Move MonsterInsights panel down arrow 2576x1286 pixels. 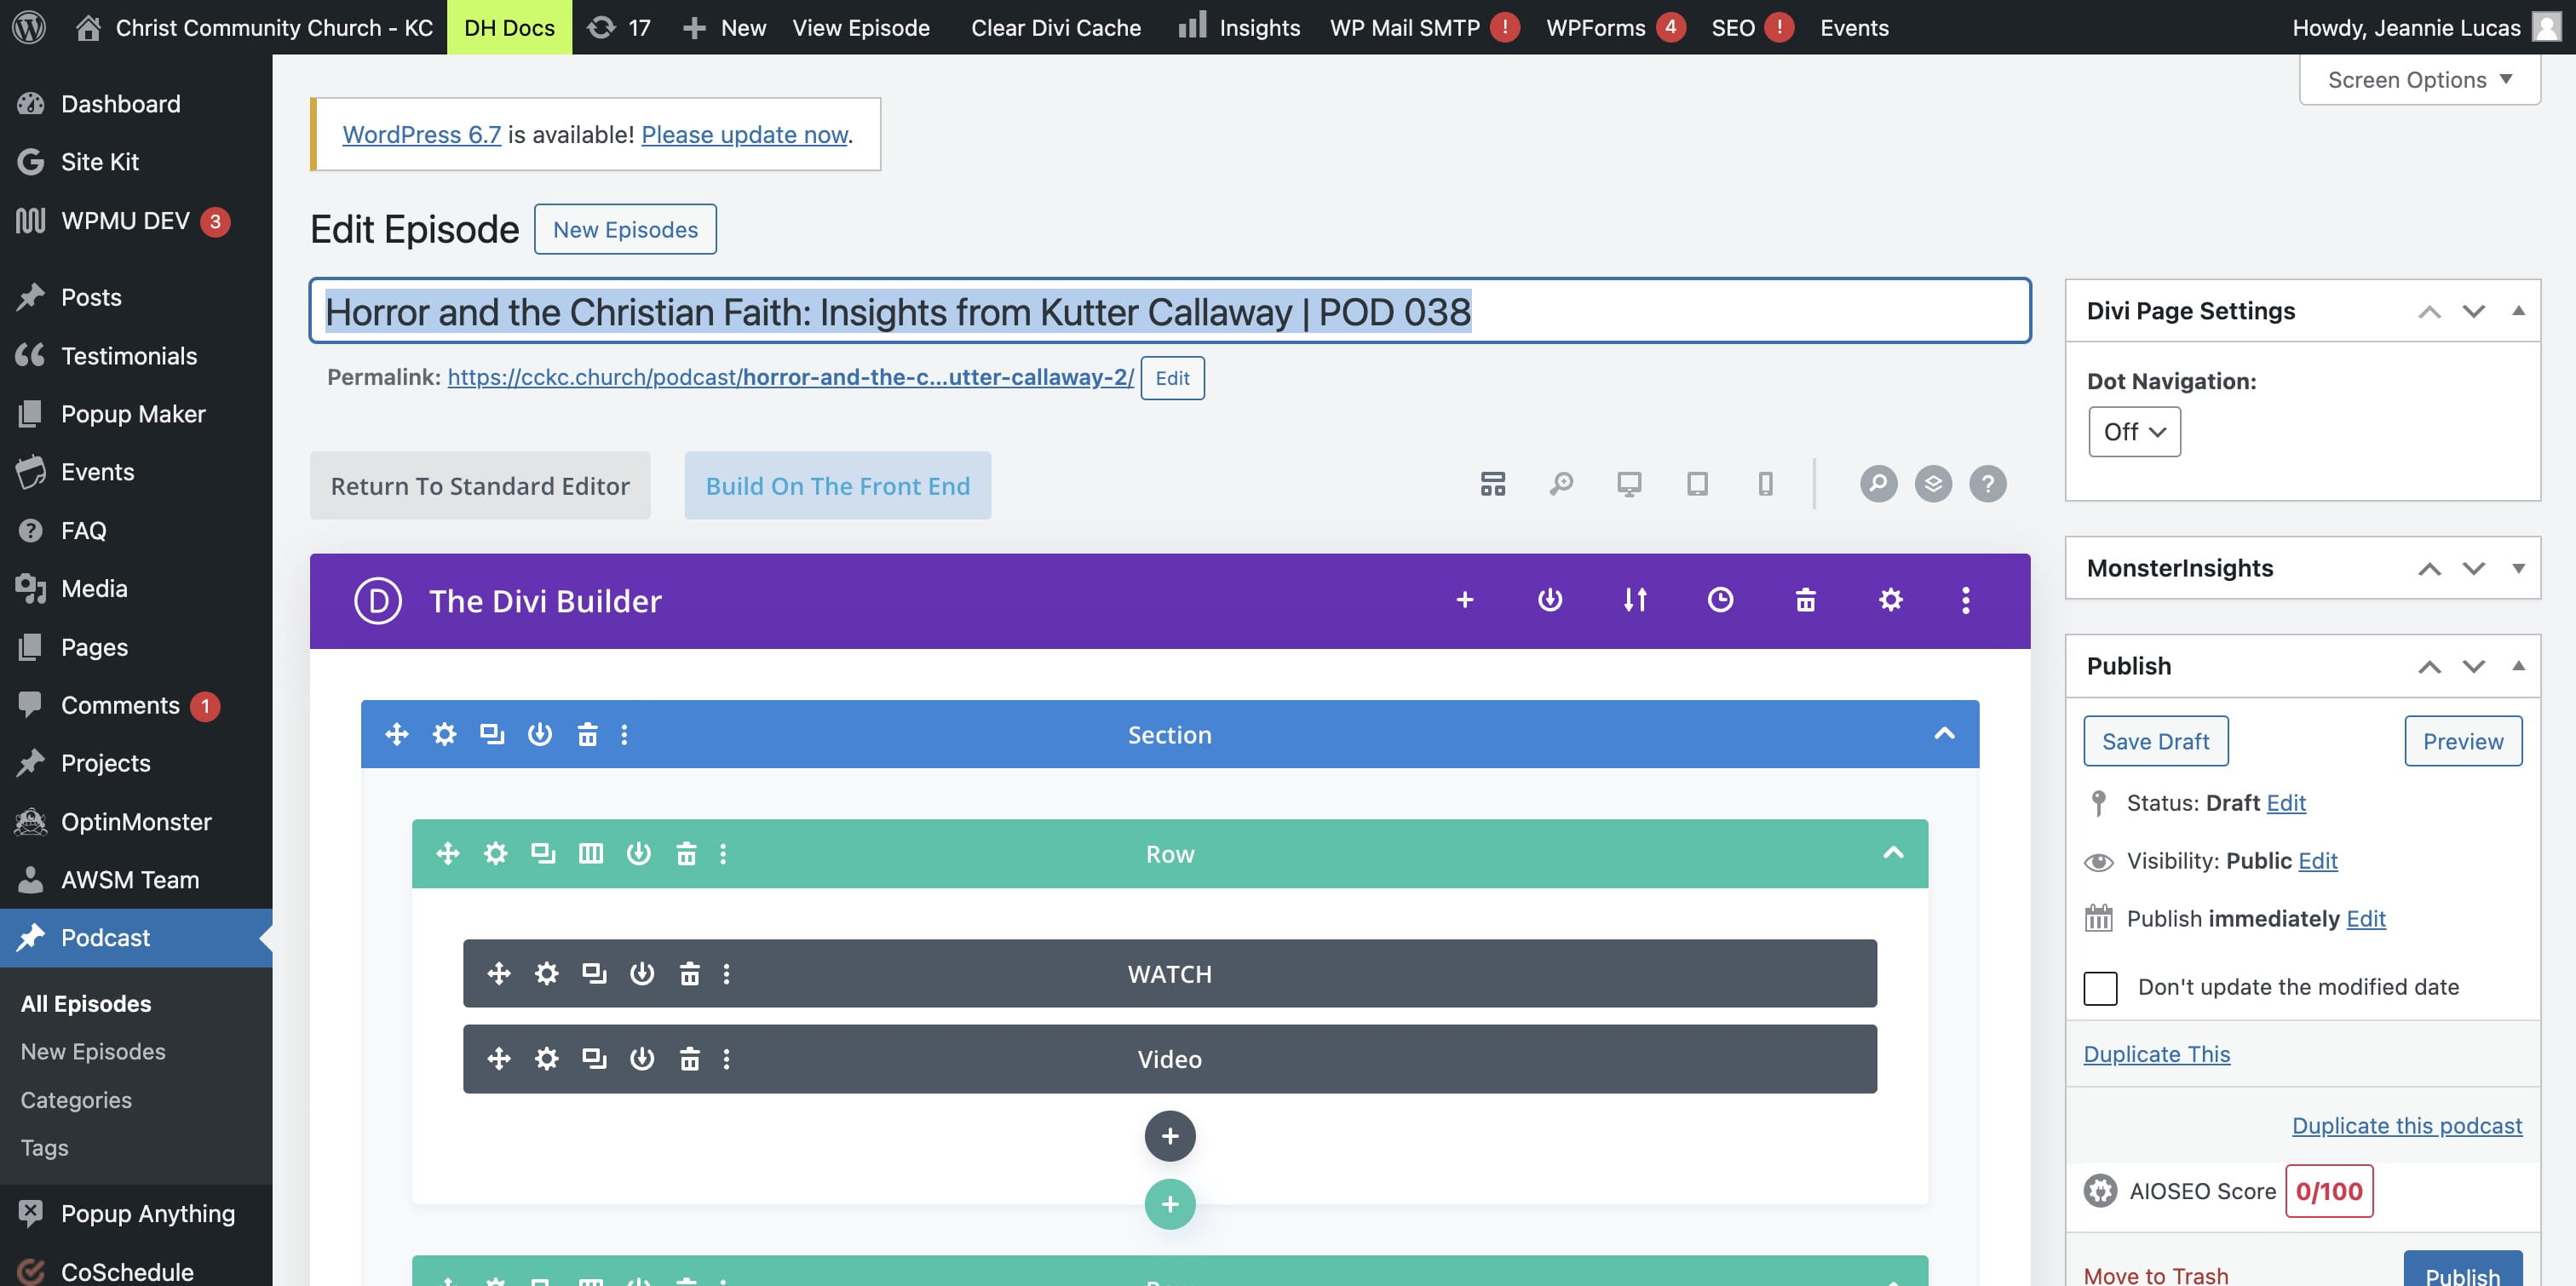[x=2473, y=568]
